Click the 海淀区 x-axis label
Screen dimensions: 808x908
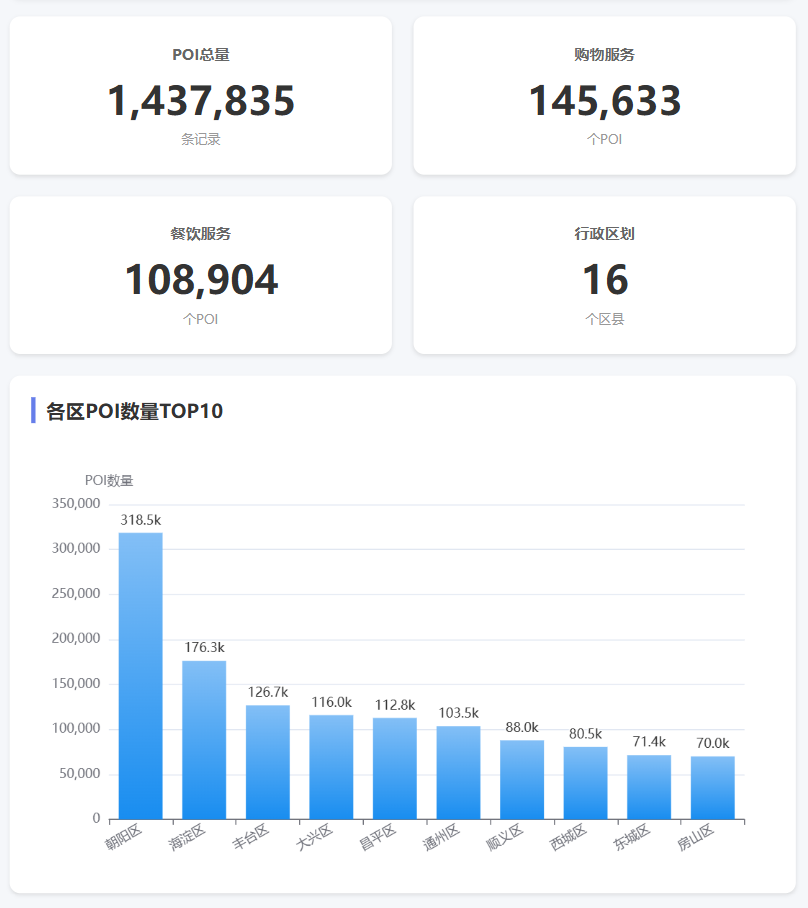coord(187,837)
